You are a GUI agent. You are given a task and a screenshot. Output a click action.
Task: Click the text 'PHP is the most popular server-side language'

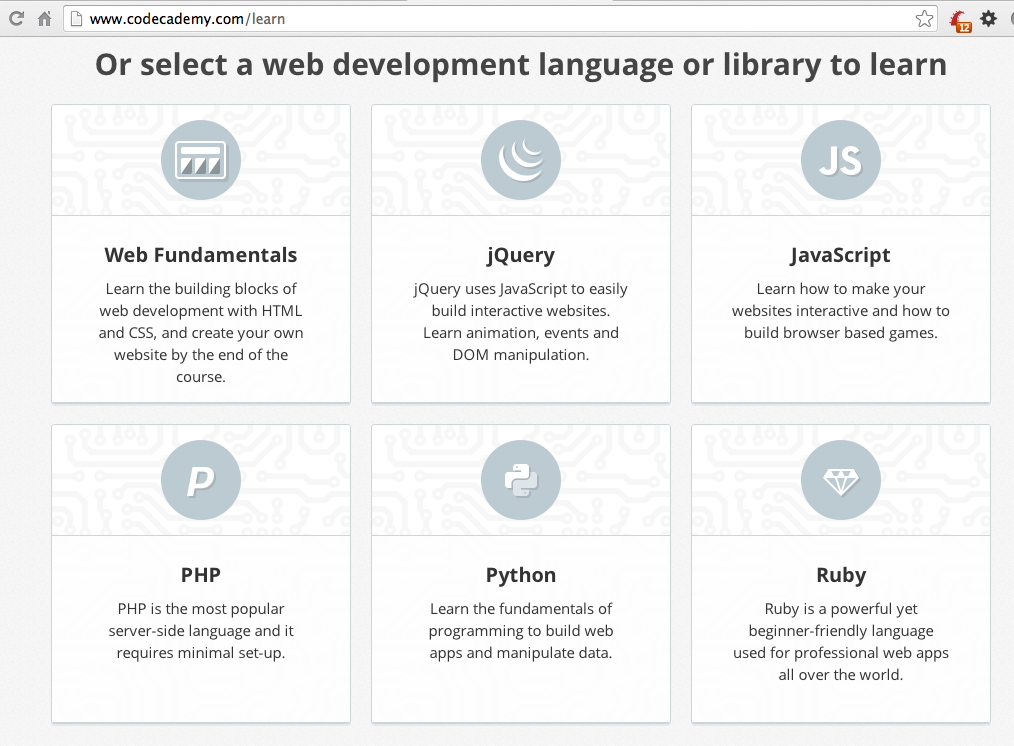tap(200, 630)
